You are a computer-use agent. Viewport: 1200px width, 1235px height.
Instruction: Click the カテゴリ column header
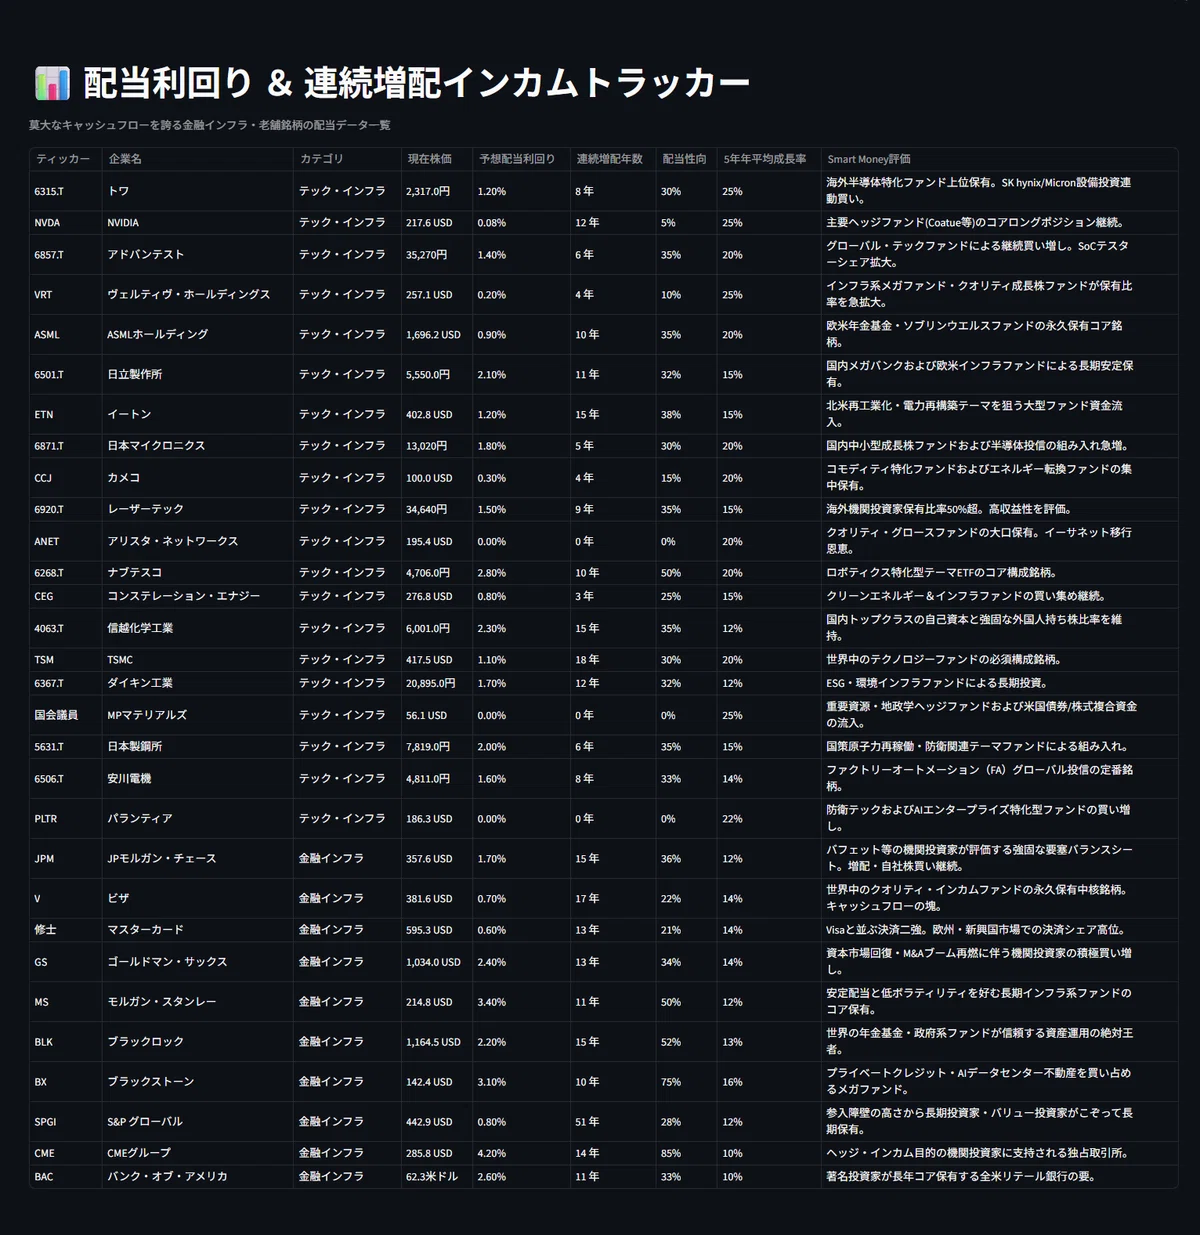[x=348, y=159]
